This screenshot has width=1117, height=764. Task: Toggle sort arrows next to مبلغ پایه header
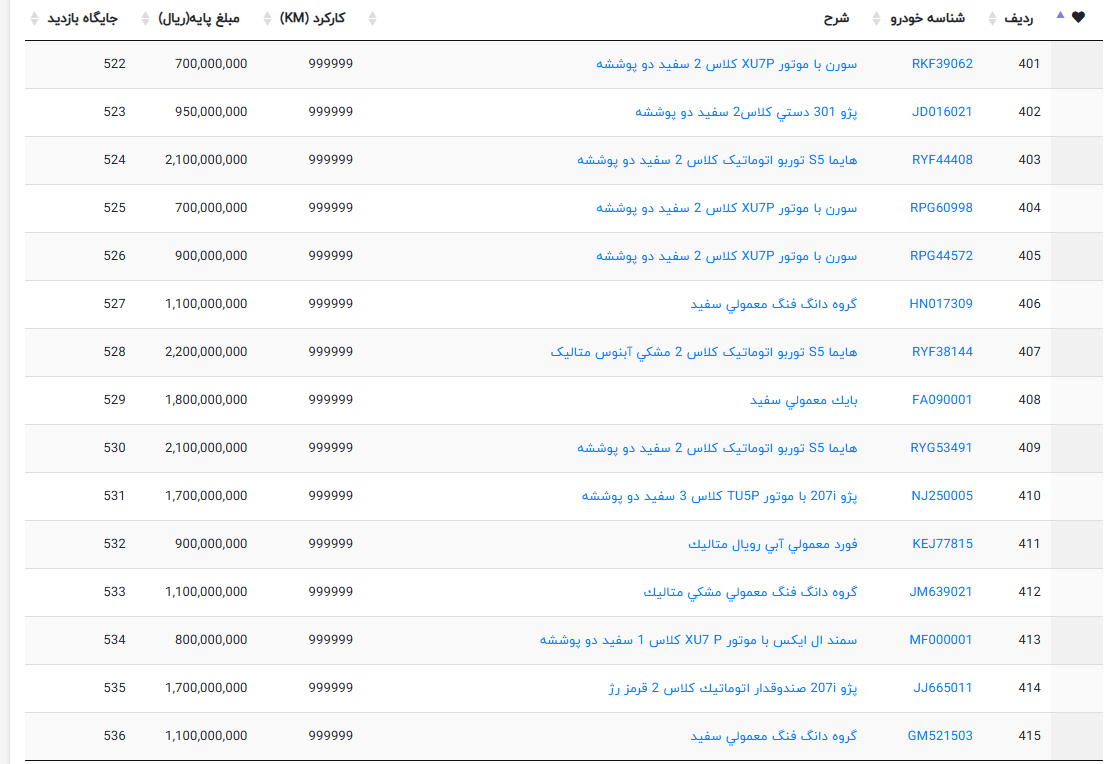click(x=145, y=19)
